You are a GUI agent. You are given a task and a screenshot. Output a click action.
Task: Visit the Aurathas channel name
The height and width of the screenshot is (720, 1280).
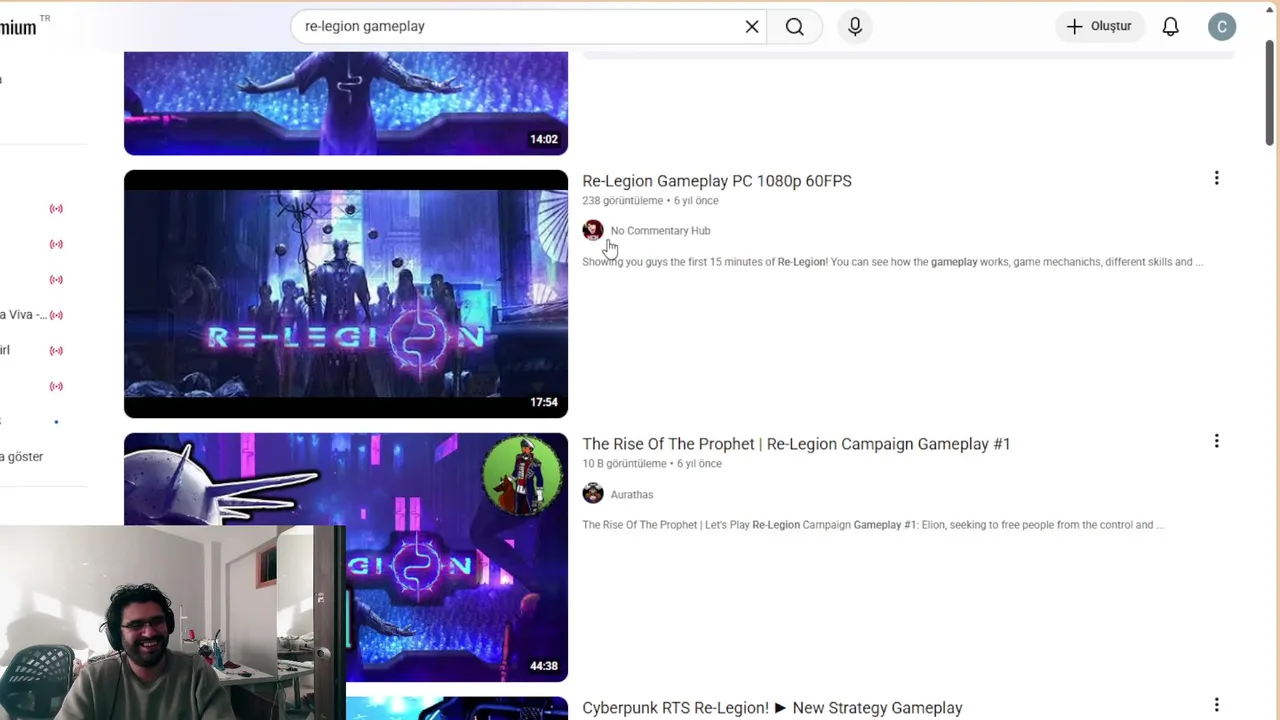click(x=632, y=495)
